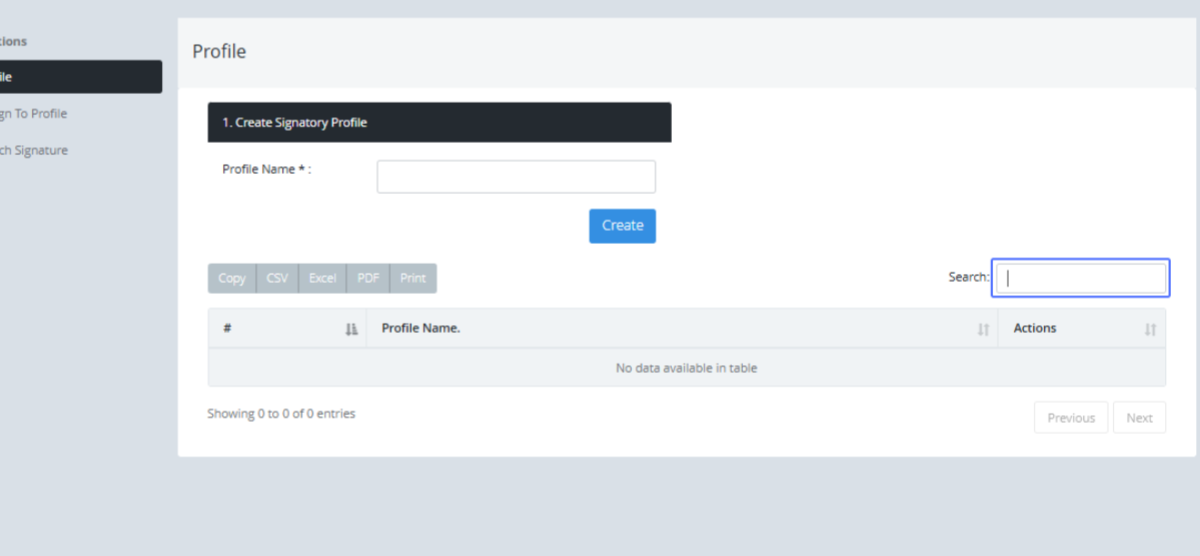Viewport: 1200px width, 556px height.
Task: Go to the Previous table page
Action: (1070, 418)
